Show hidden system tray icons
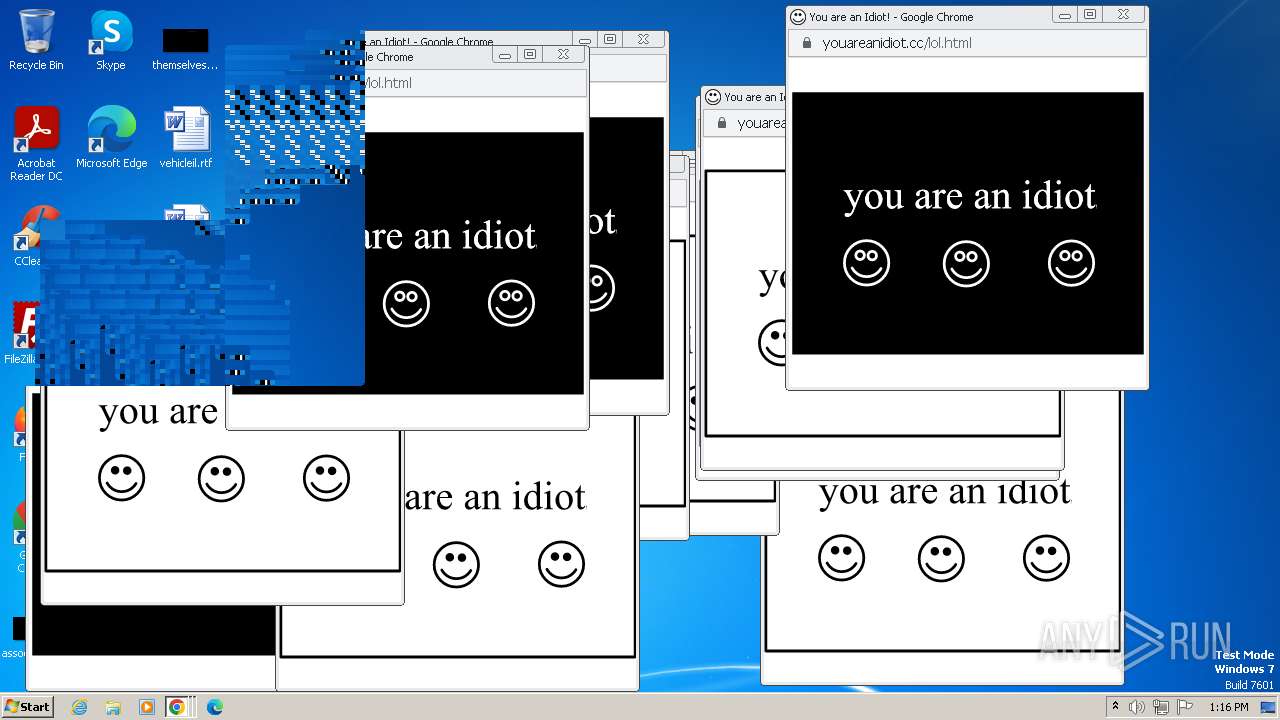1280x720 pixels. [x=1115, y=707]
